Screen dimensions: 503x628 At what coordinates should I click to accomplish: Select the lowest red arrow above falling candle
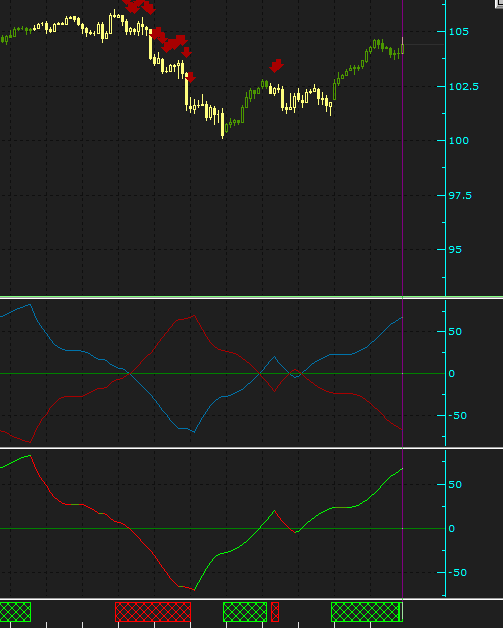coord(190,77)
